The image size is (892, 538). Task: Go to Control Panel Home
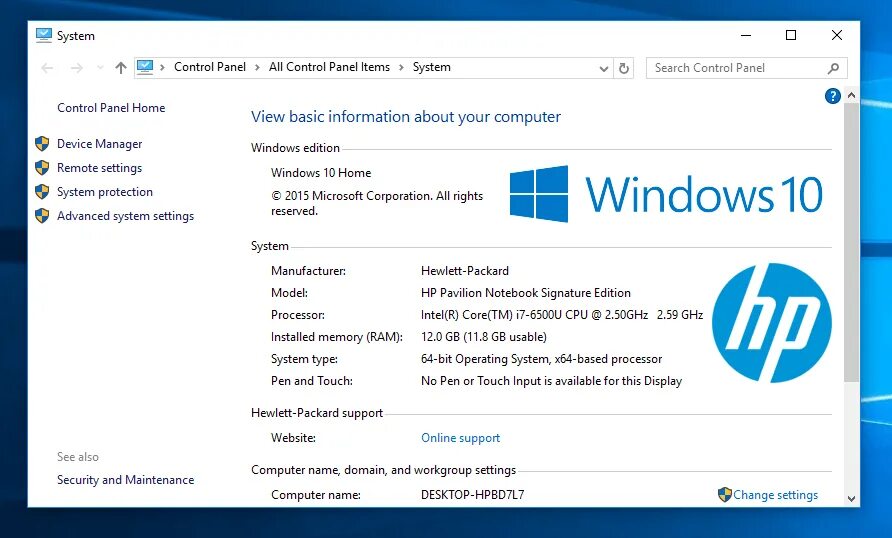click(x=111, y=108)
